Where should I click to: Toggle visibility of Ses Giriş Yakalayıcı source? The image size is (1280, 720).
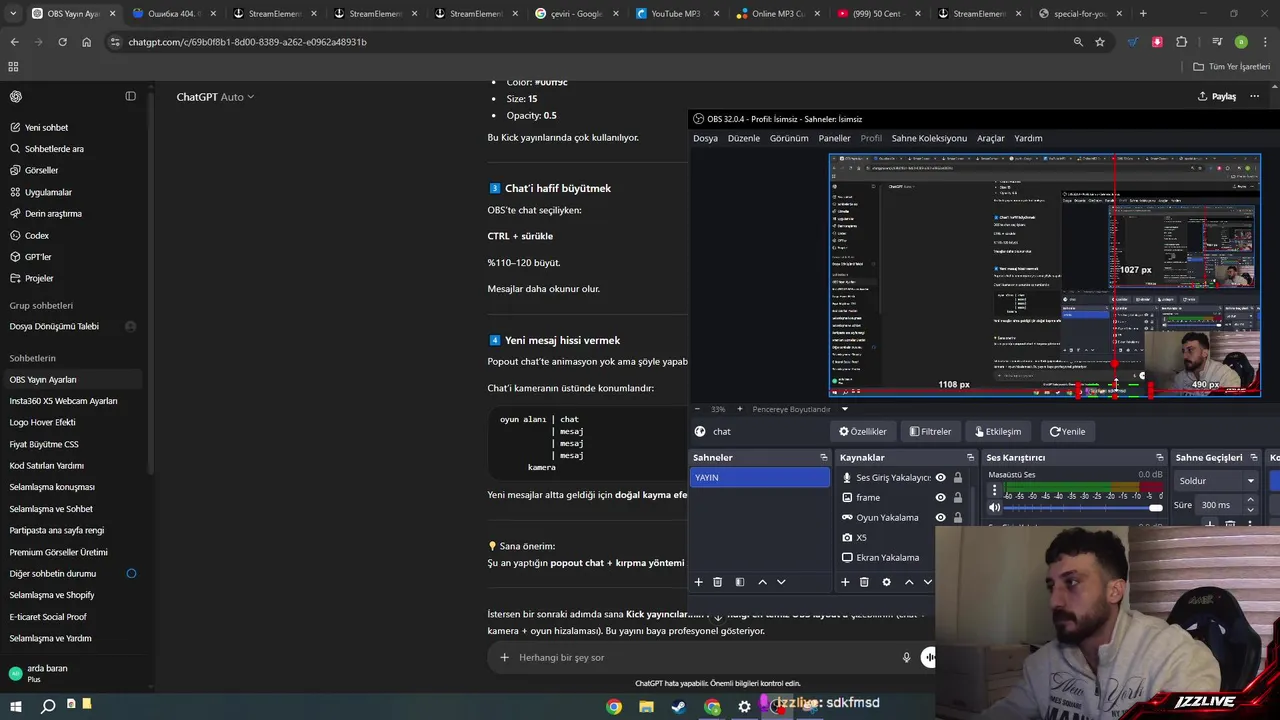940,477
